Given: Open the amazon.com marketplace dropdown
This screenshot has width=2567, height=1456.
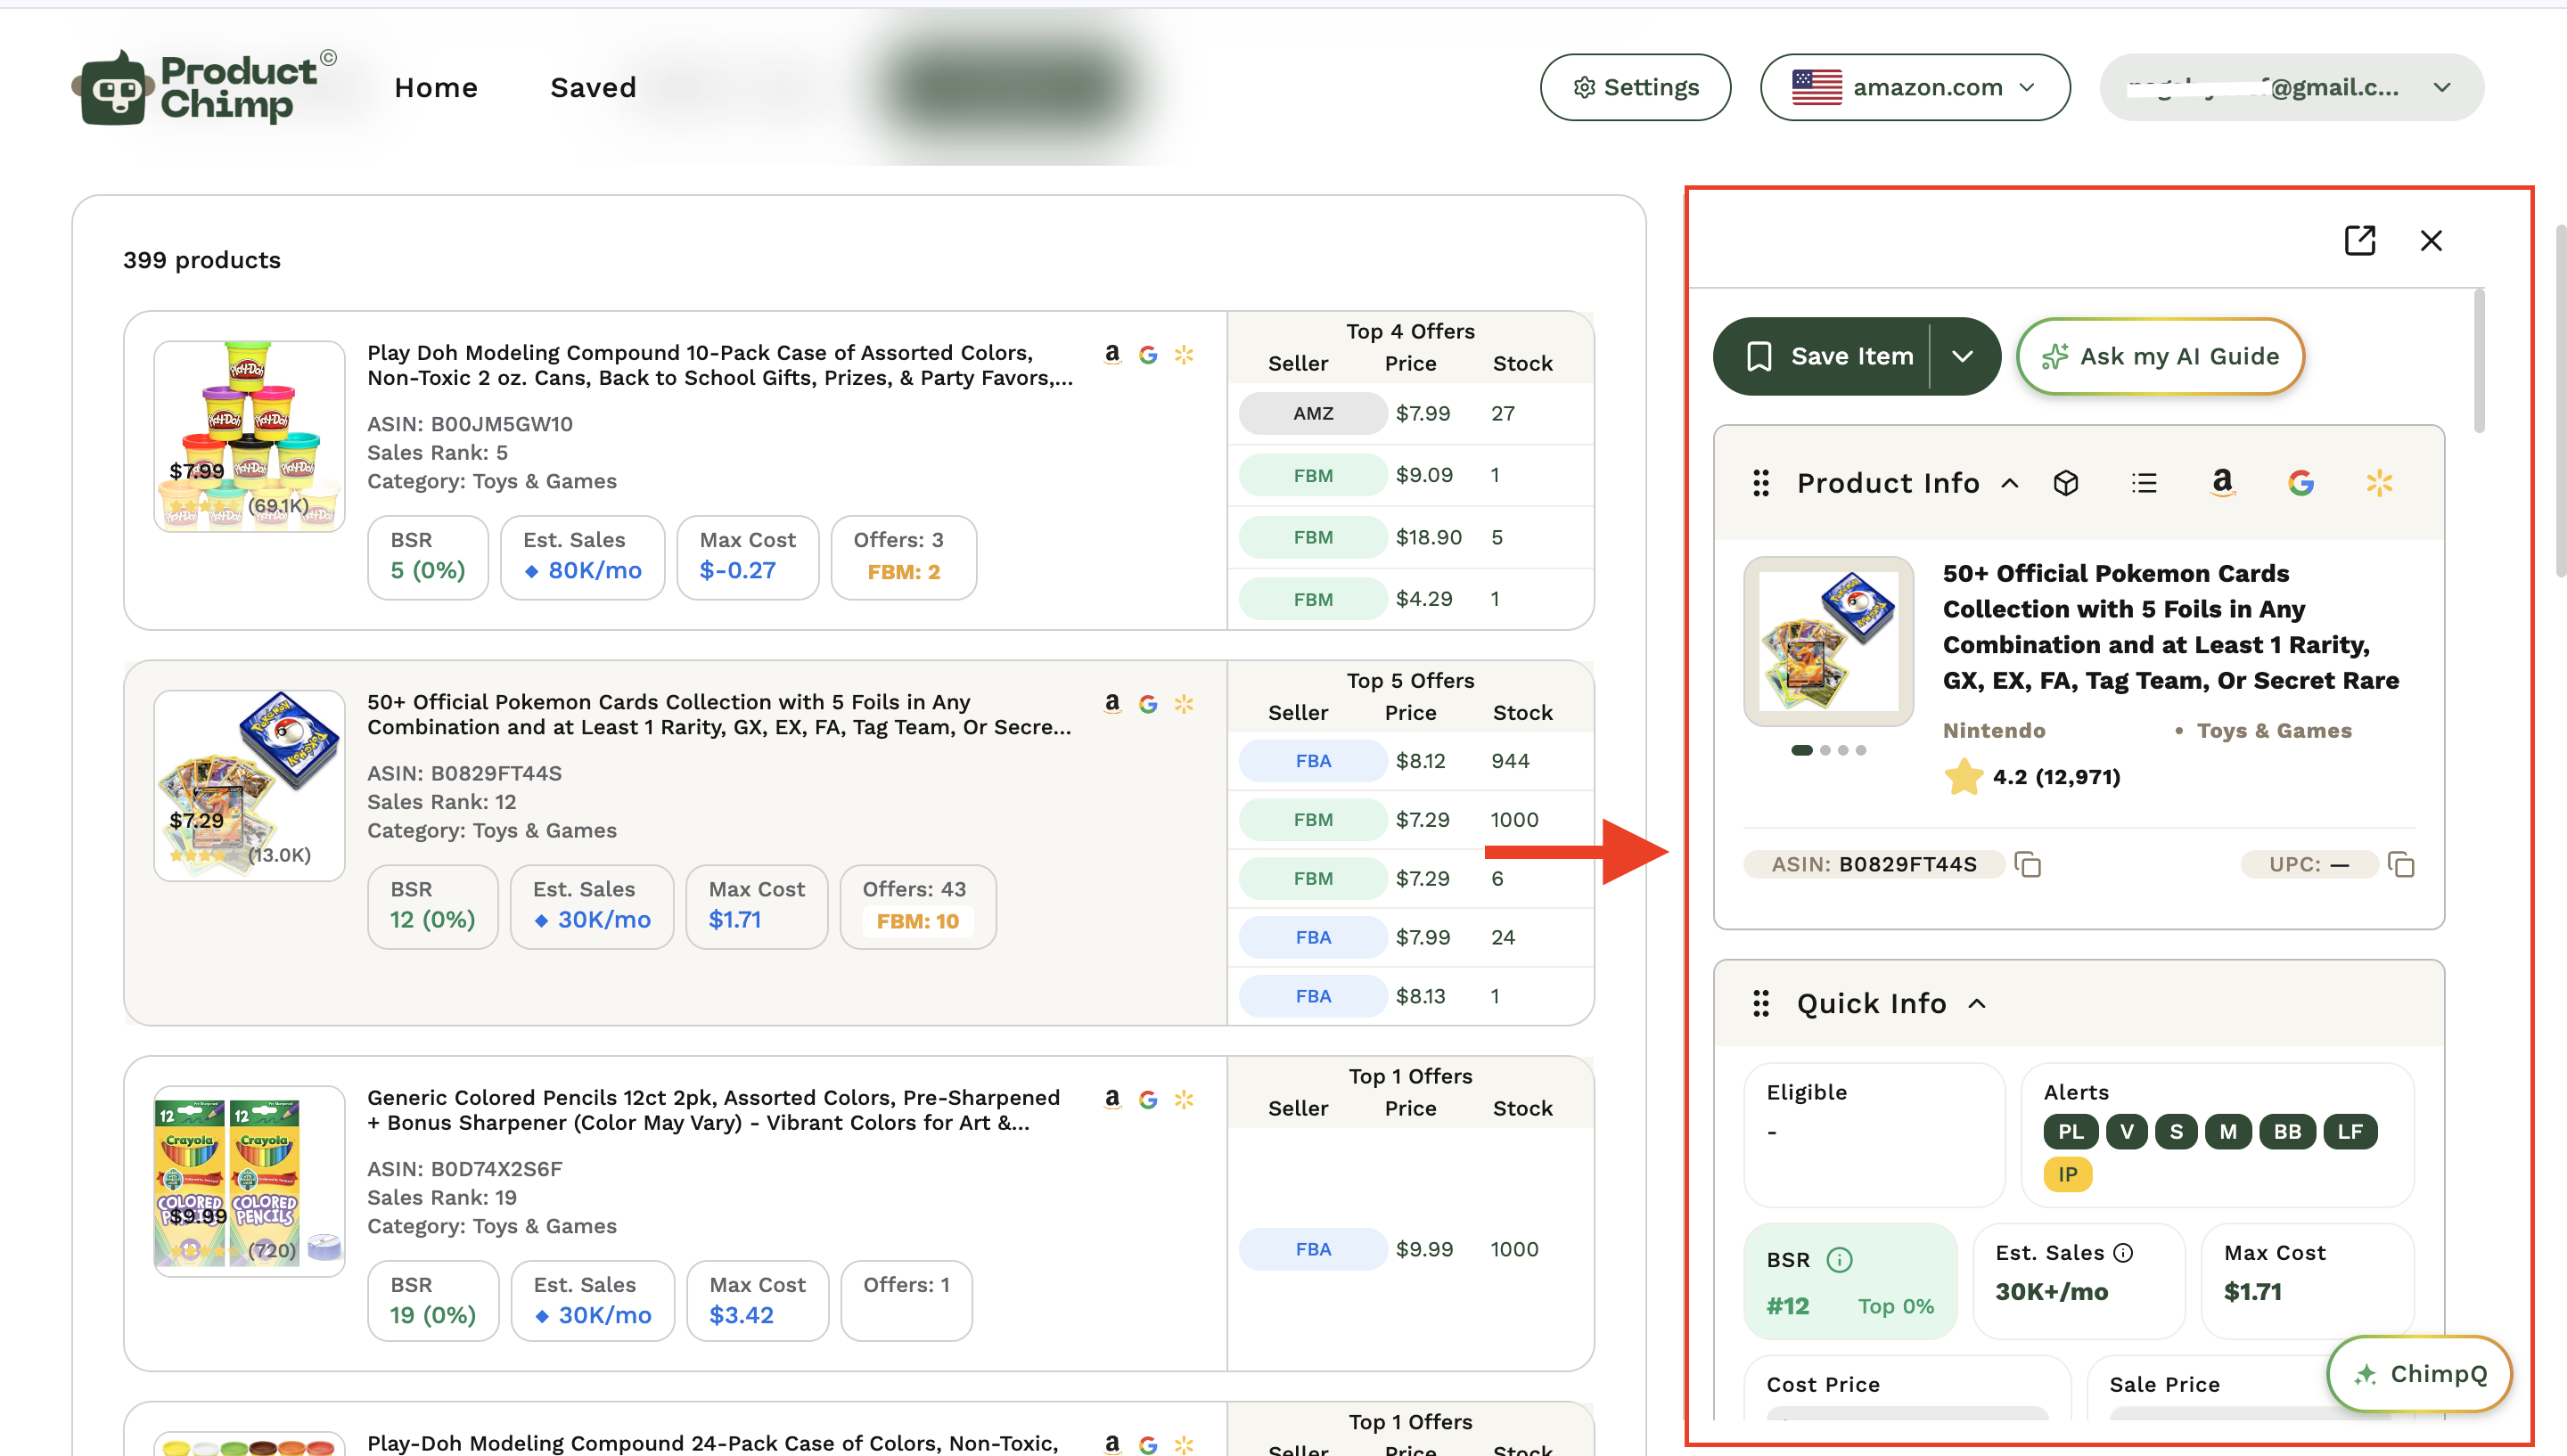Looking at the screenshot, I should point(1915,88).
